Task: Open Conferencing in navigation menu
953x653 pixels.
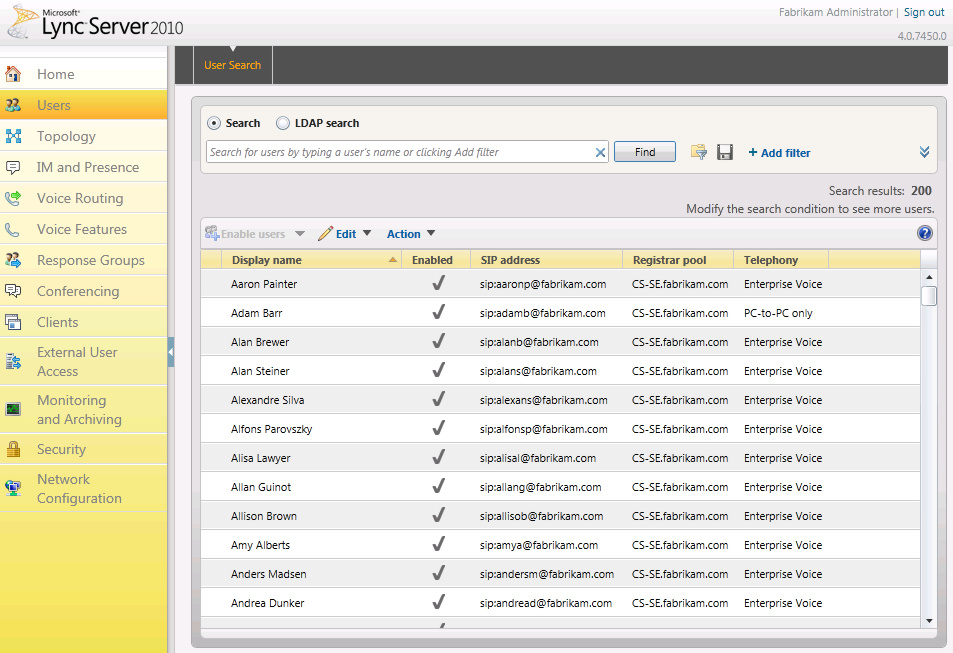Action: coord(83,291)
